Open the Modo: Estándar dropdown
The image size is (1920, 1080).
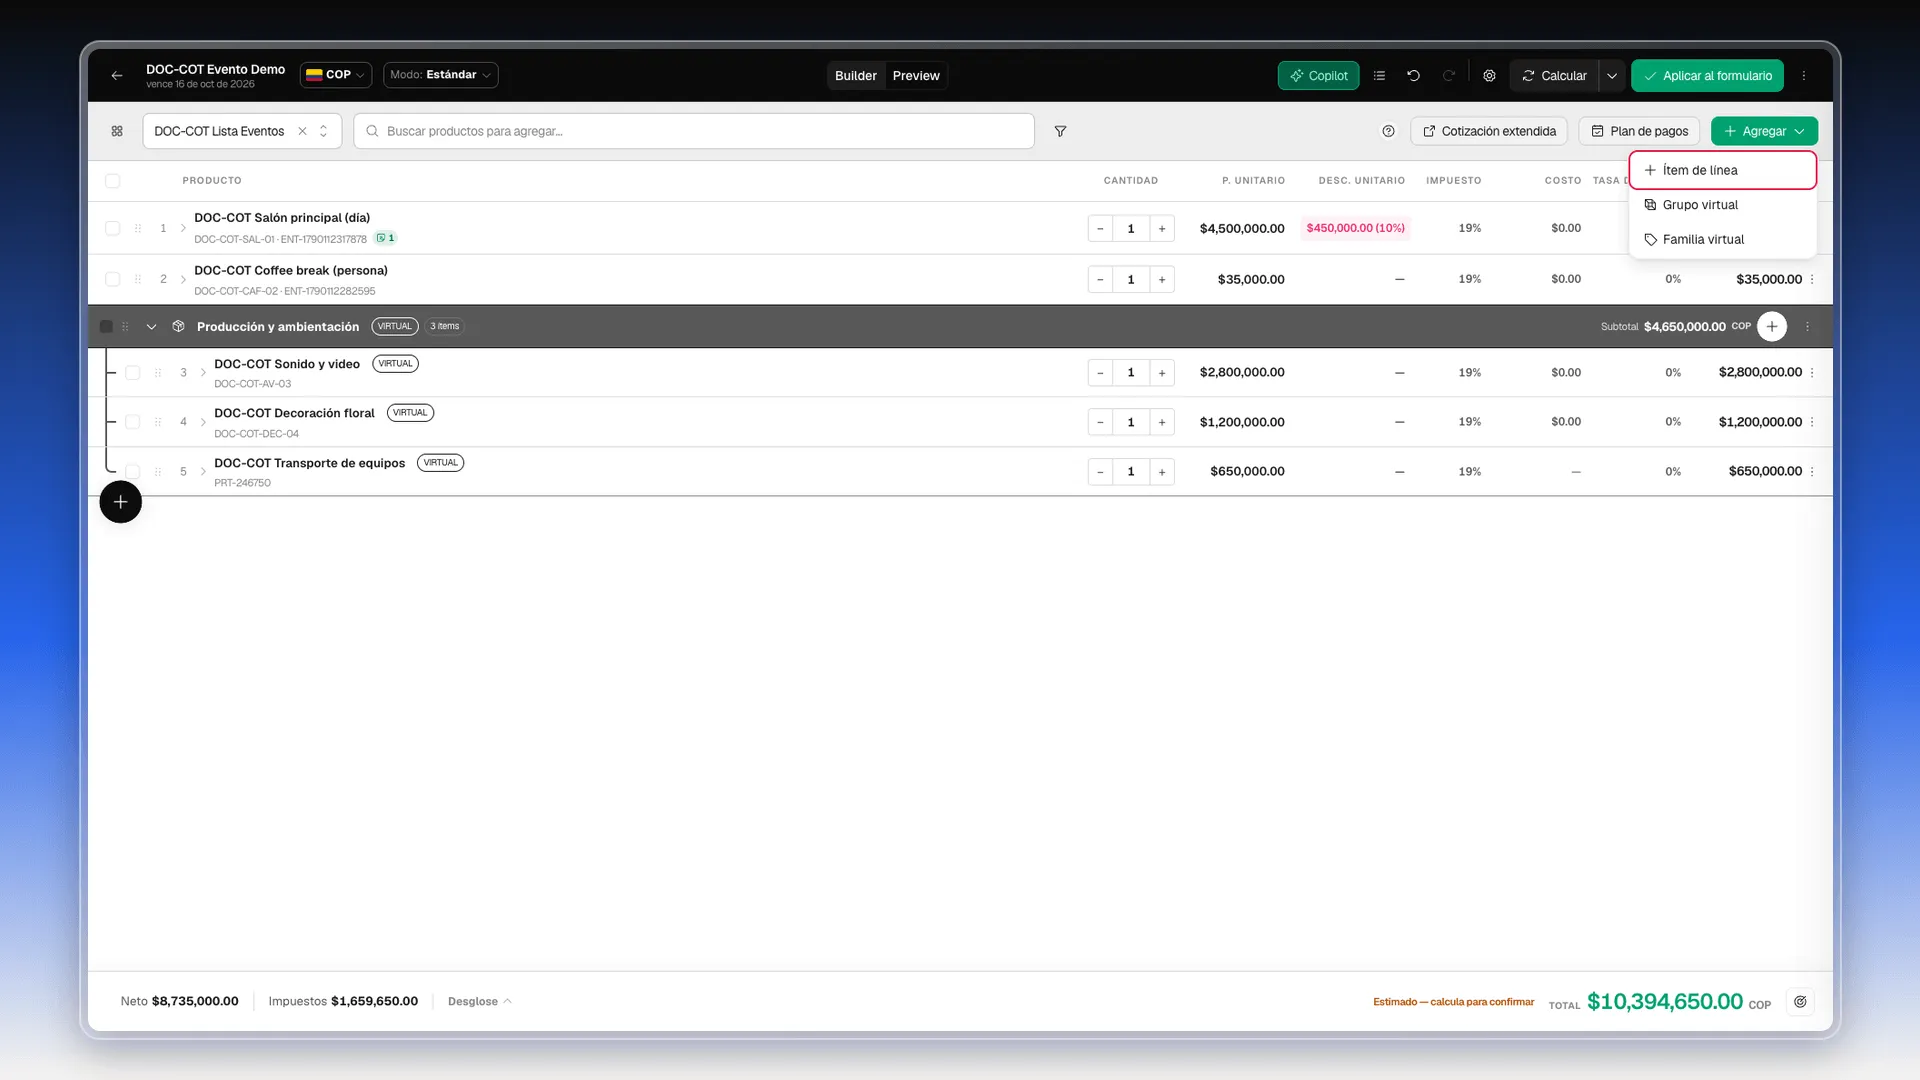441,75
